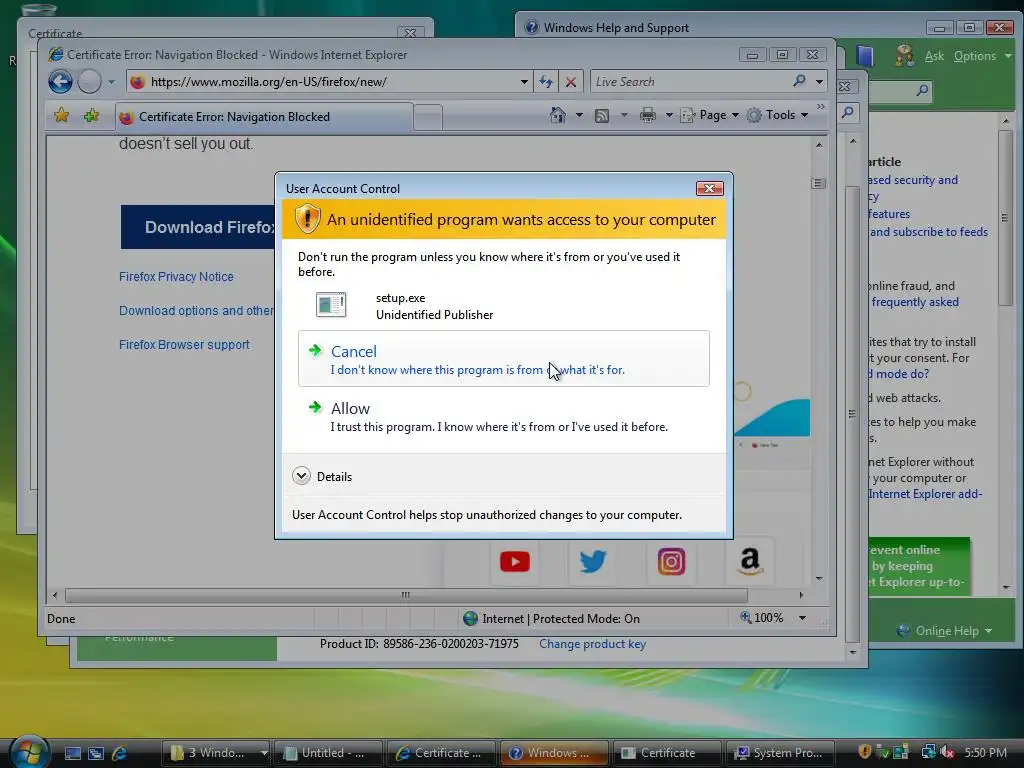Click Download options and other link
The image size is (1024, 768).
[197, 311]
